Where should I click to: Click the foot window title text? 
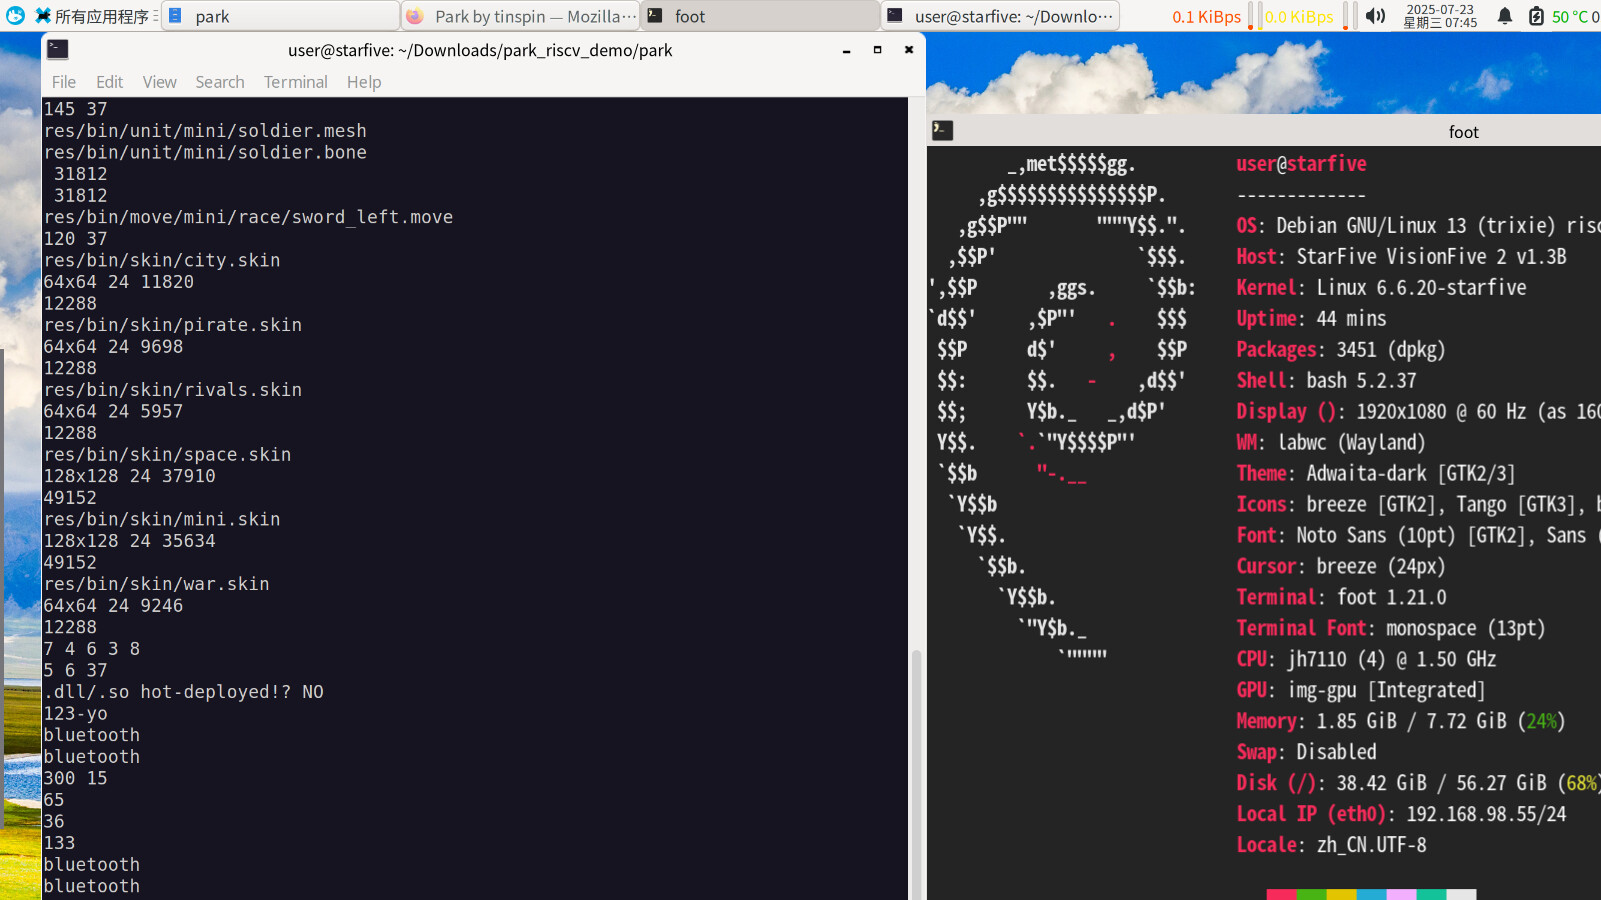(1463, 132)
